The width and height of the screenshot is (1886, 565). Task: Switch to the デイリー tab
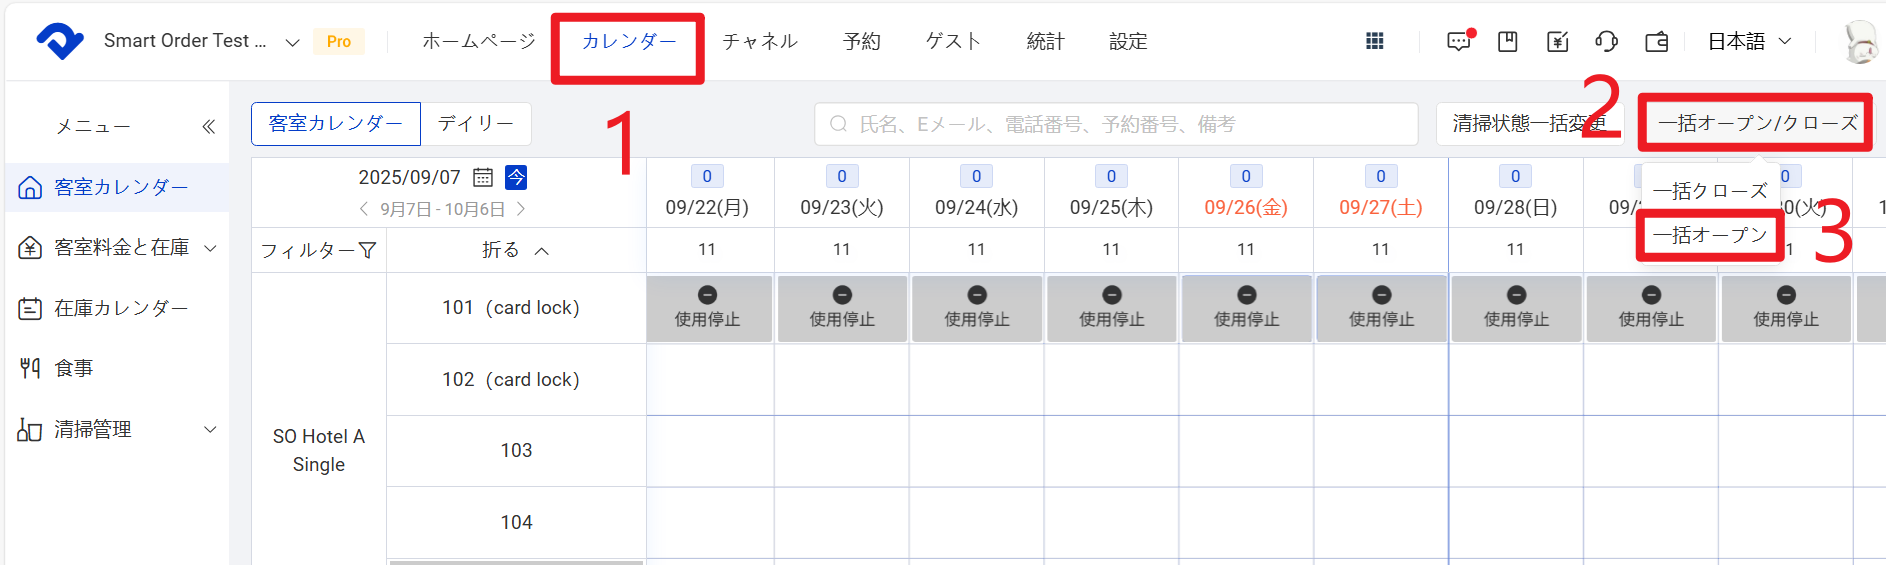click(476, 123)
